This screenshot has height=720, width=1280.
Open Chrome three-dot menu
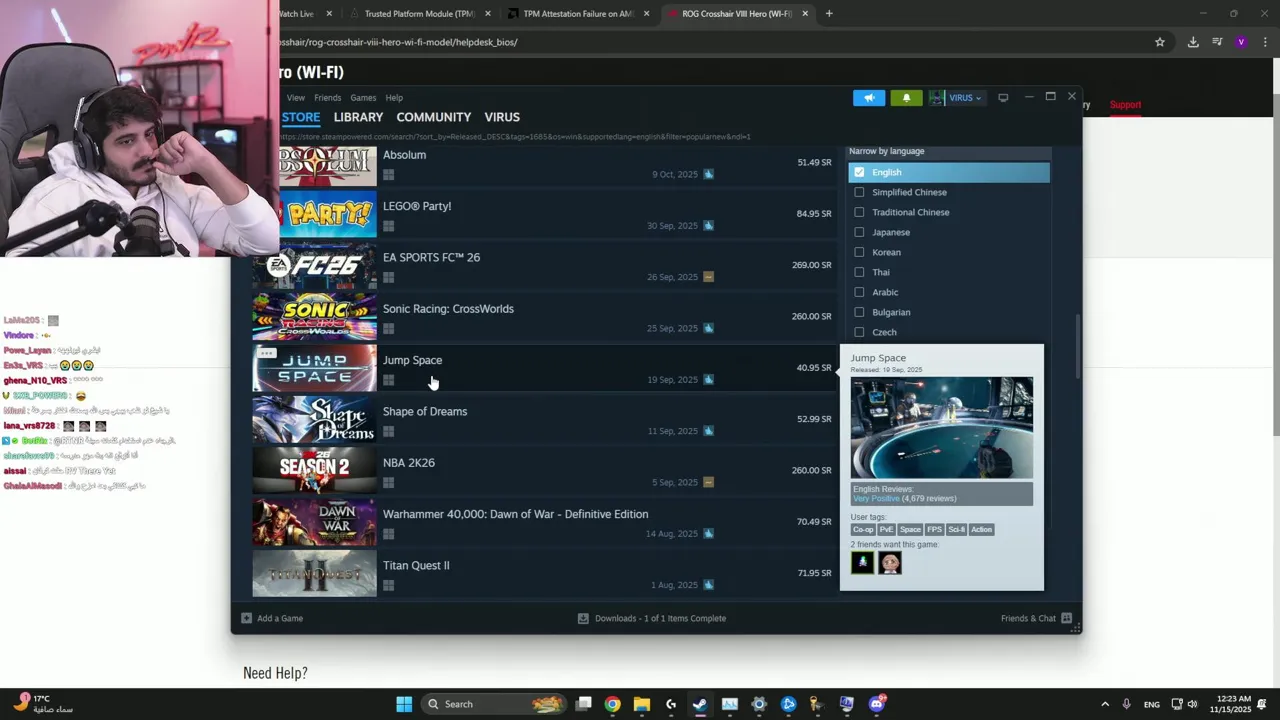coord(1264,42)
